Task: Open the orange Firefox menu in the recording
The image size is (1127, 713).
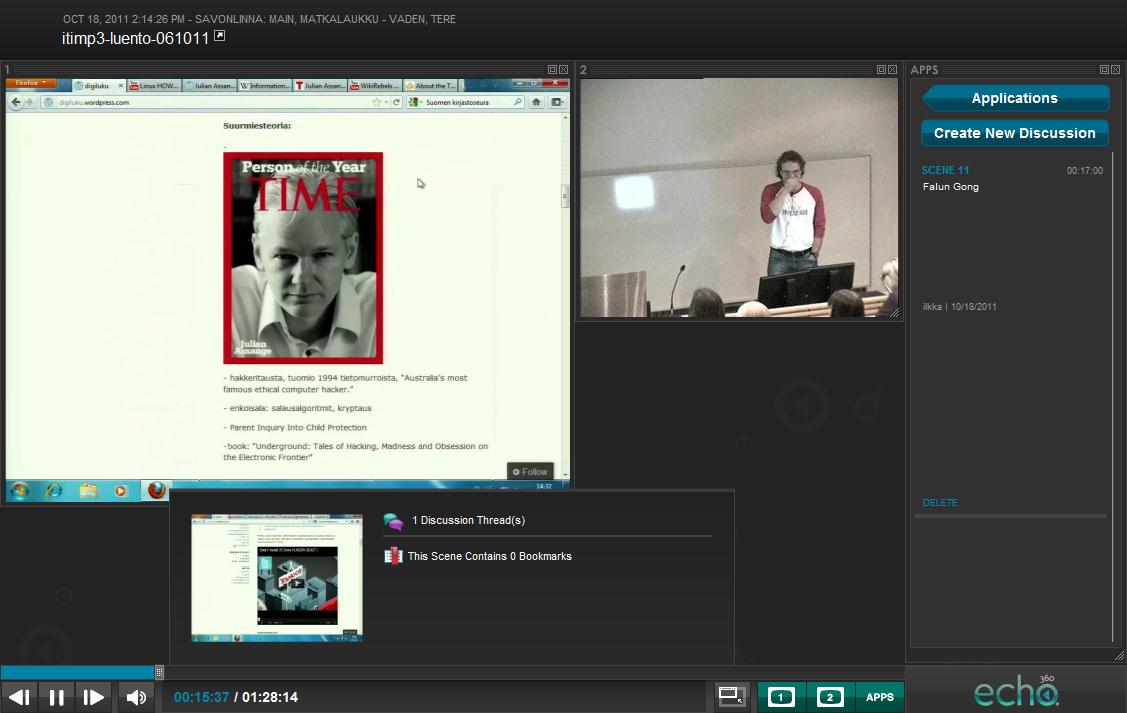Action: pyautogui.click(x=30, y=83)
